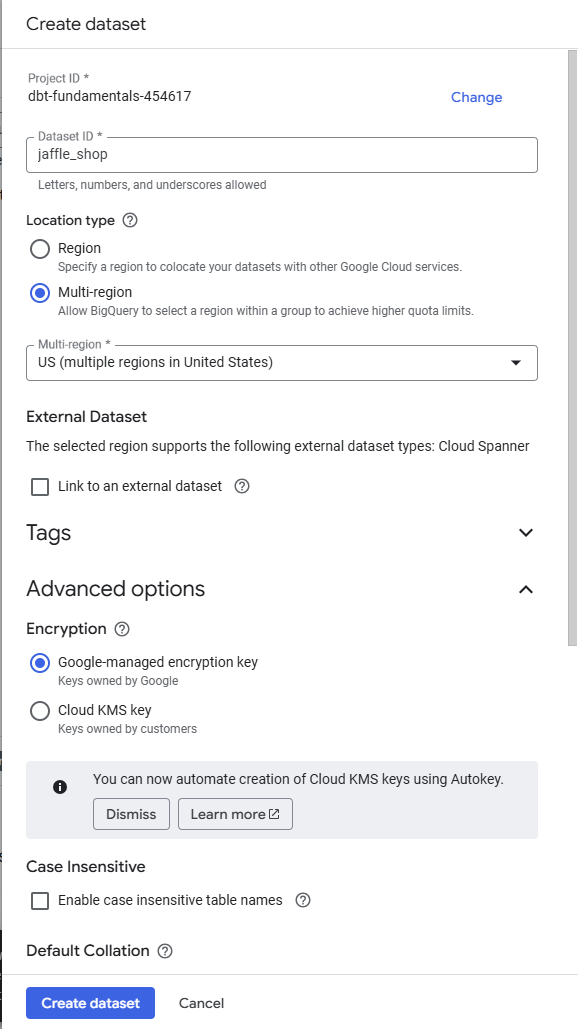The image size is (578, 1029).
Task: Open help icon beside Link to external dataset
Action: point(242,486)
